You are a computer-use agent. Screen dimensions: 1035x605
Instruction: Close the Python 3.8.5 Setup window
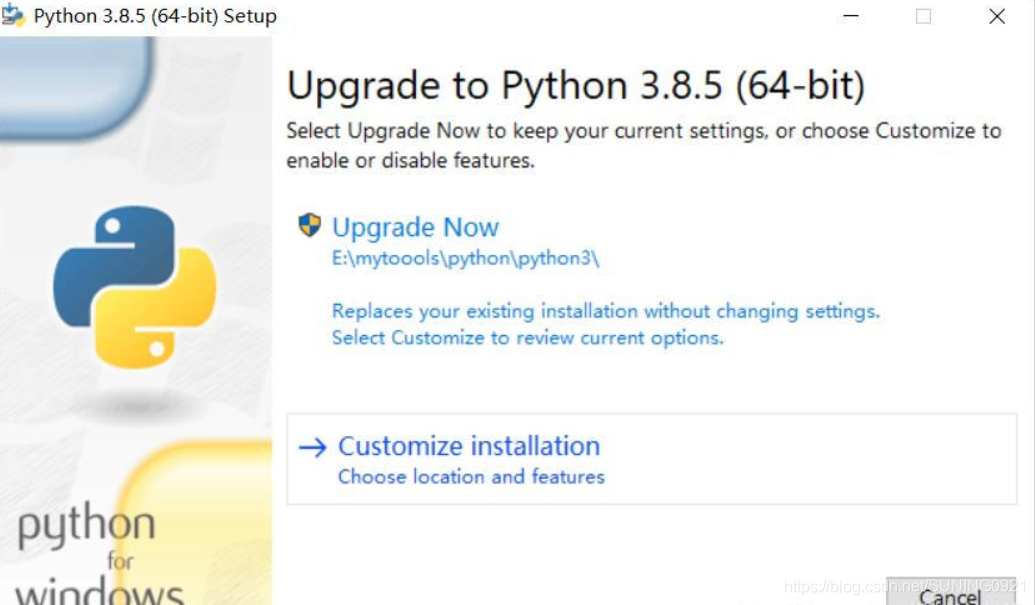click(x=997, y=16)
